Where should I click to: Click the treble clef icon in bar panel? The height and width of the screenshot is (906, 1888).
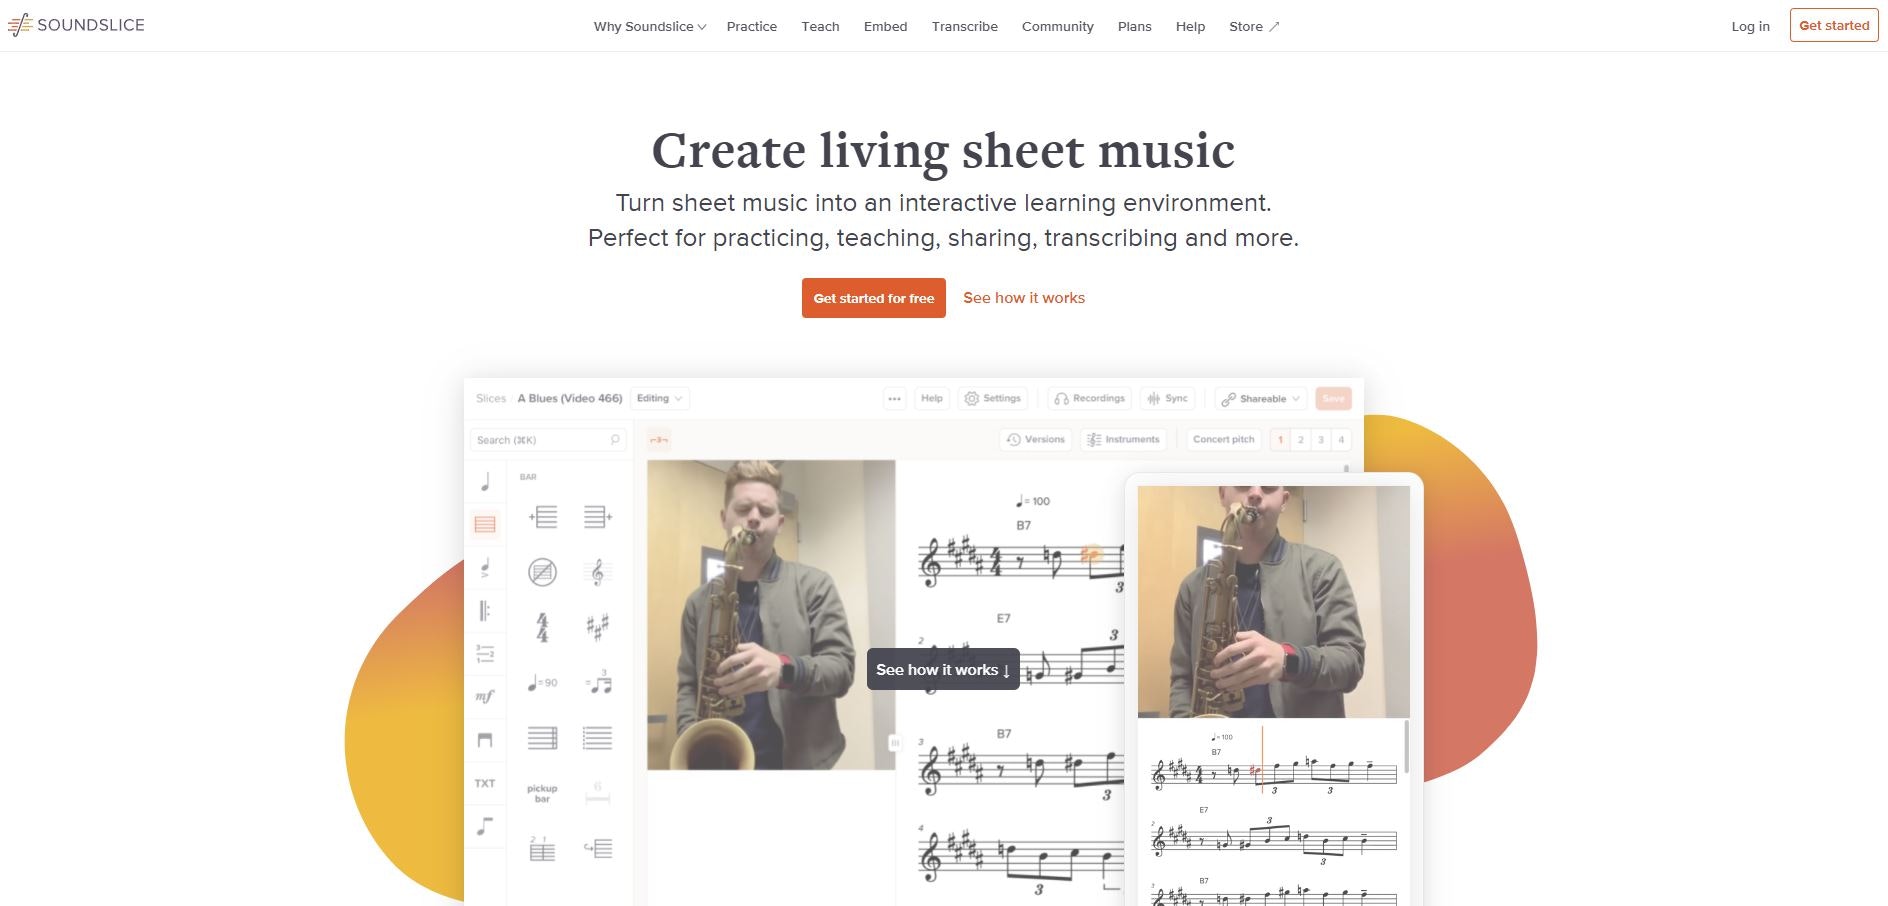(597, 572)
